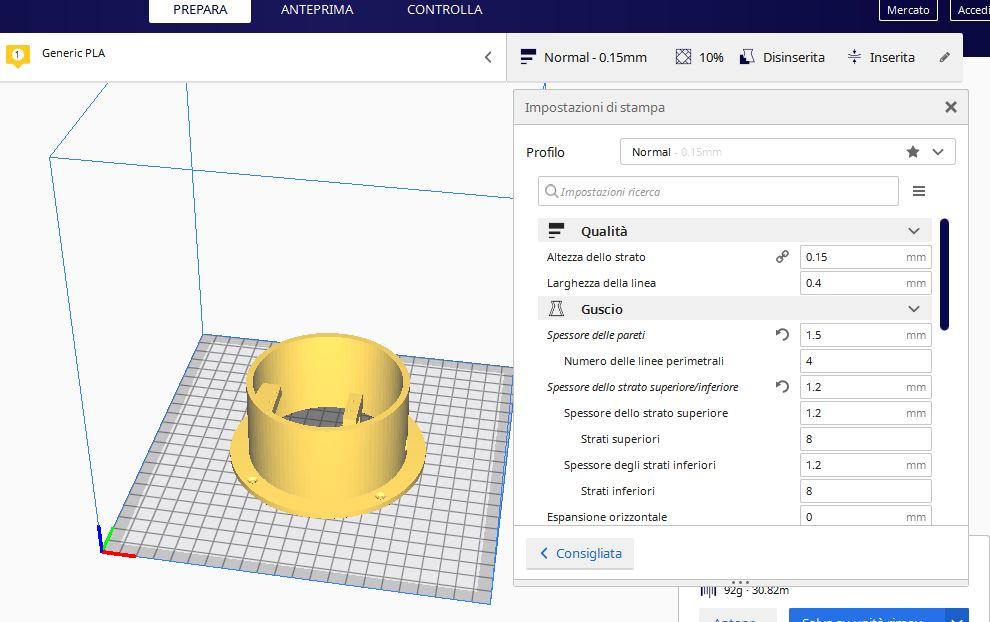Click the settings panel vertical scrollbar
Viewport: 990px width, 622px height.
click(x=944, y=274)
